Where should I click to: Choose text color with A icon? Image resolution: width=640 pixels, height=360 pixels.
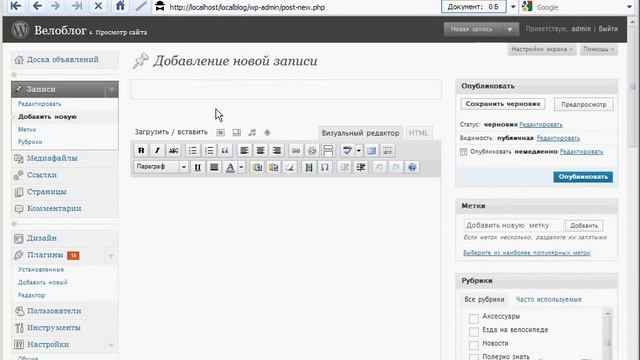coord(230,167)
